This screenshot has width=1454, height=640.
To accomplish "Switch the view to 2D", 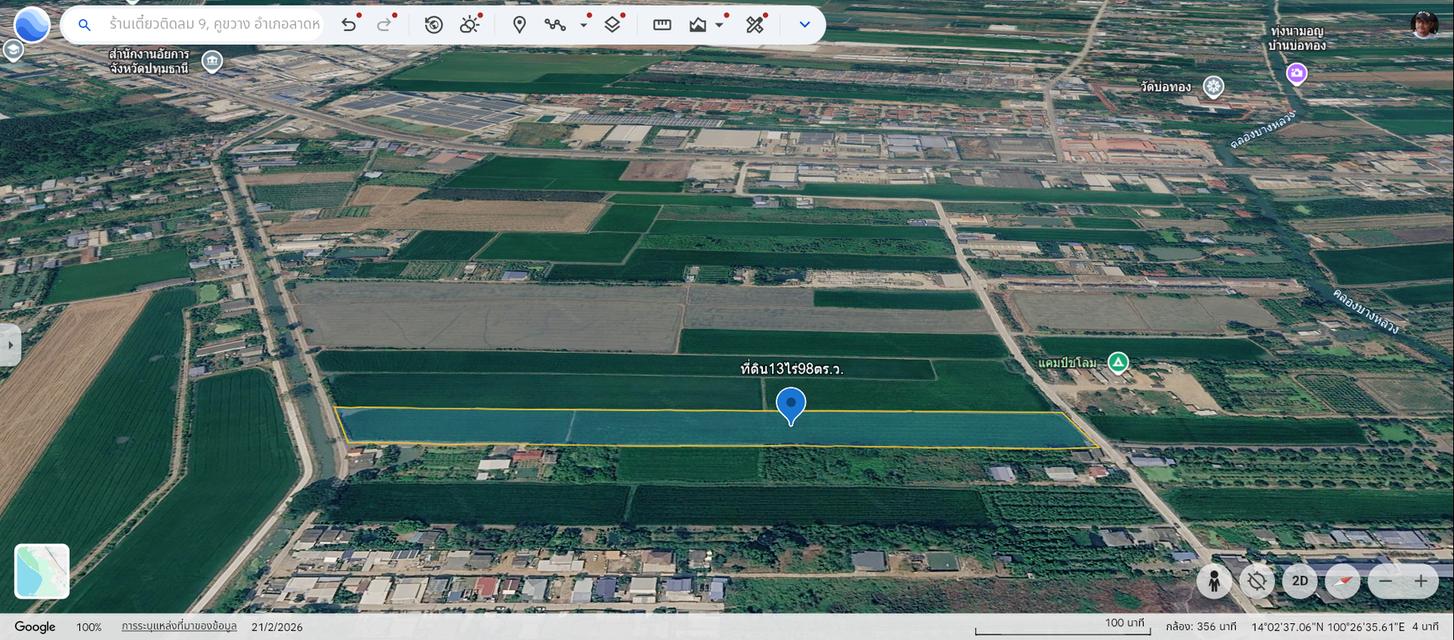I will coord(1300,580).
